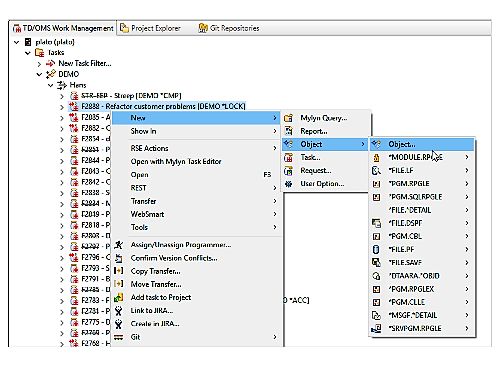Choose Object... in the Object submenu
The height and width of the screenshot is (370, 500).
[x=422, y=144]
